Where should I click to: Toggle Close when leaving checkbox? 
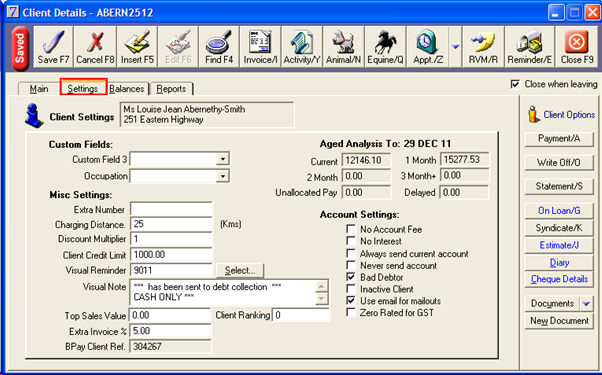click(515, 84)
